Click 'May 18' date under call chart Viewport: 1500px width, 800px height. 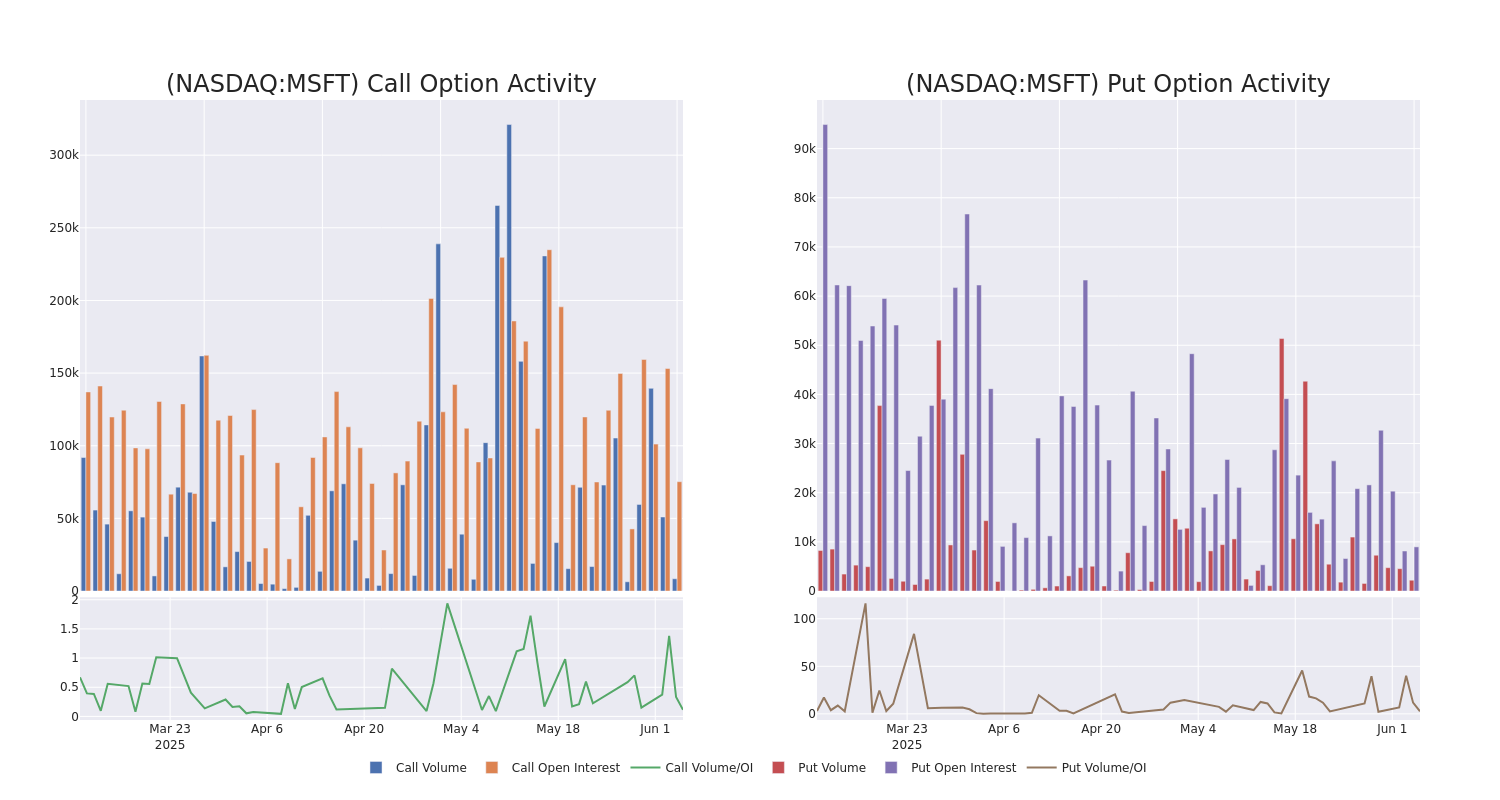[558, 729]
